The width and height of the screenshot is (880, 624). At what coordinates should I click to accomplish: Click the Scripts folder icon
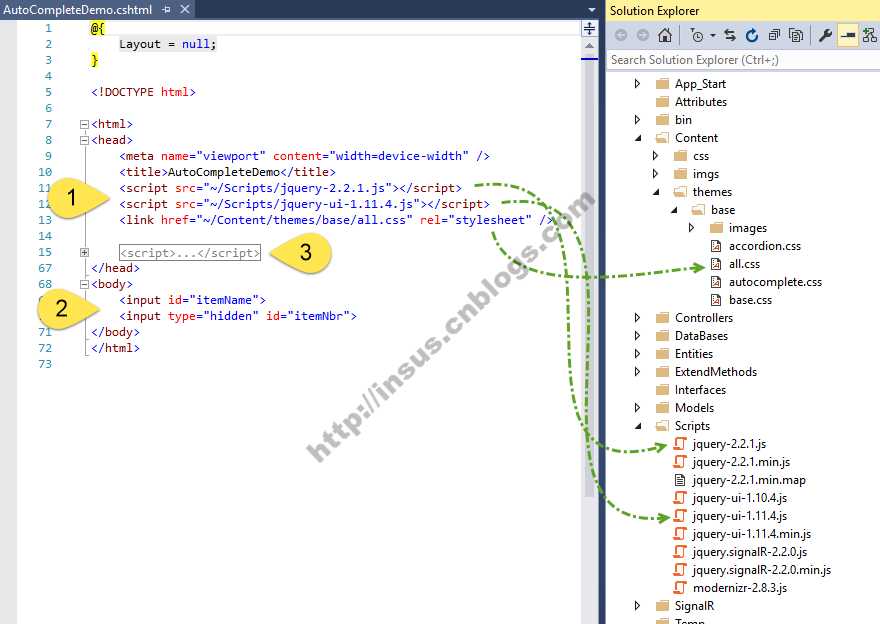pyautogui.click(x=662, y=425)
